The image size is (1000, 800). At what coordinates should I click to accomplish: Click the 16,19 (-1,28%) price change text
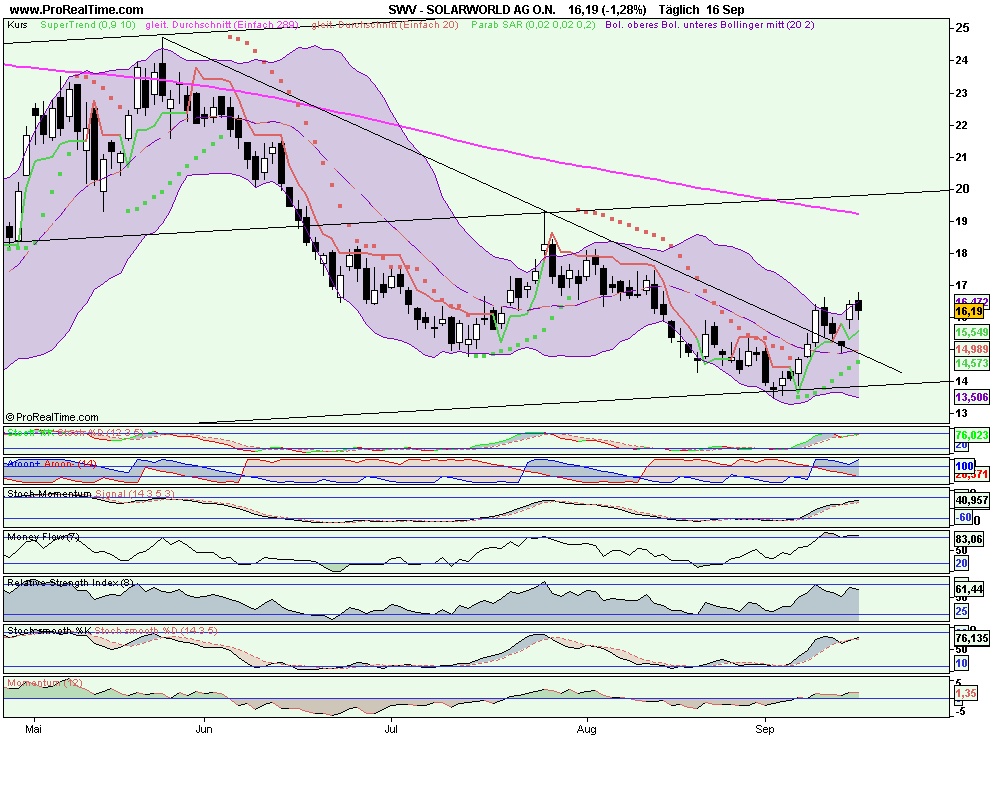(x=607, y=10)
